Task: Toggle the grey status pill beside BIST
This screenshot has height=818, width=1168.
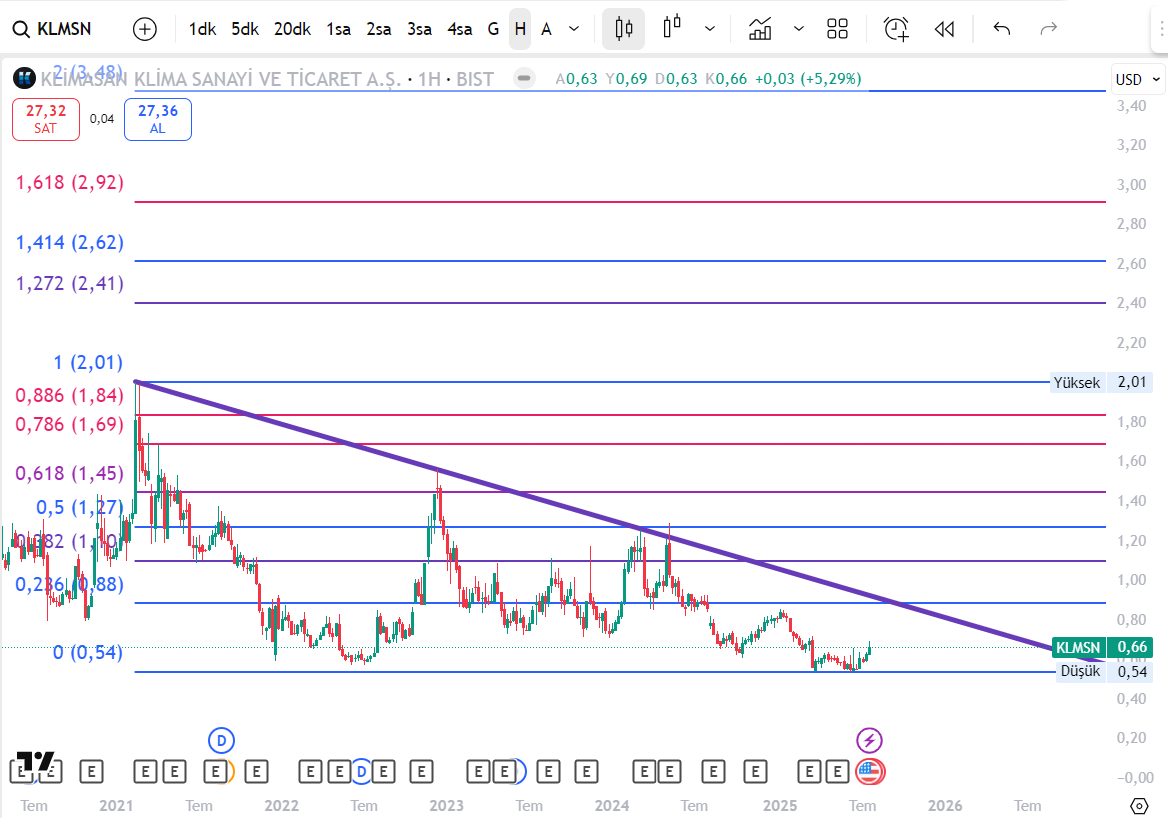Action: 524,77
